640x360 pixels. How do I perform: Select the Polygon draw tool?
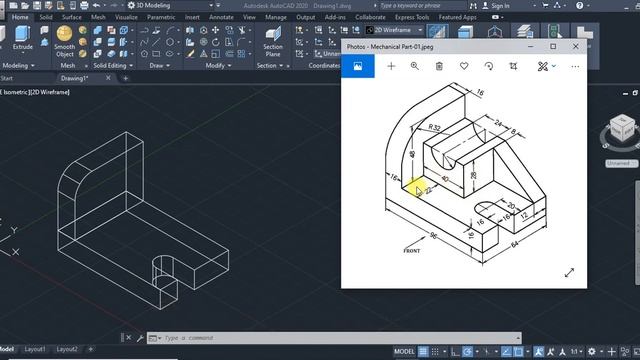click(x=144, y=53)
